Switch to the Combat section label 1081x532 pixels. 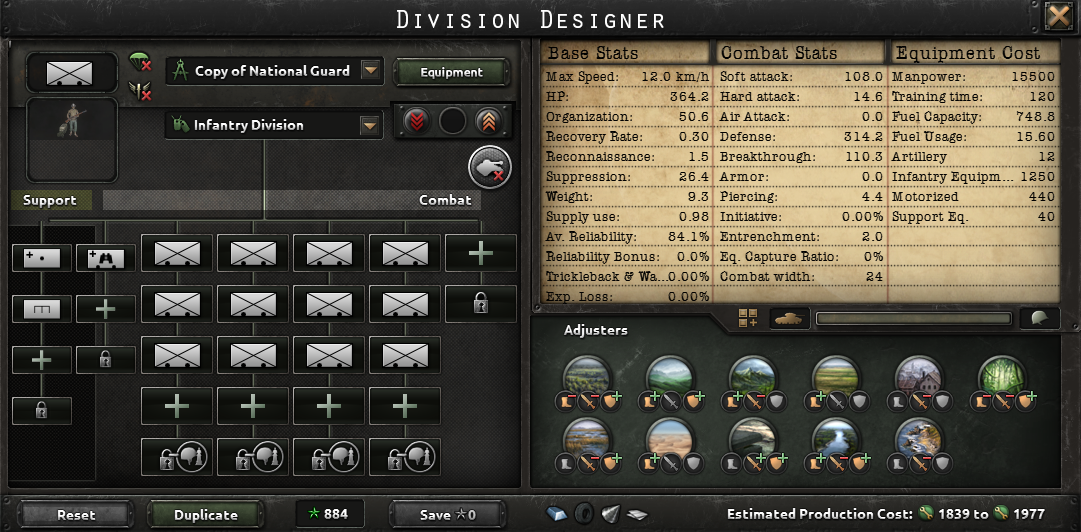pyautogui.click(x=445, y=201)
